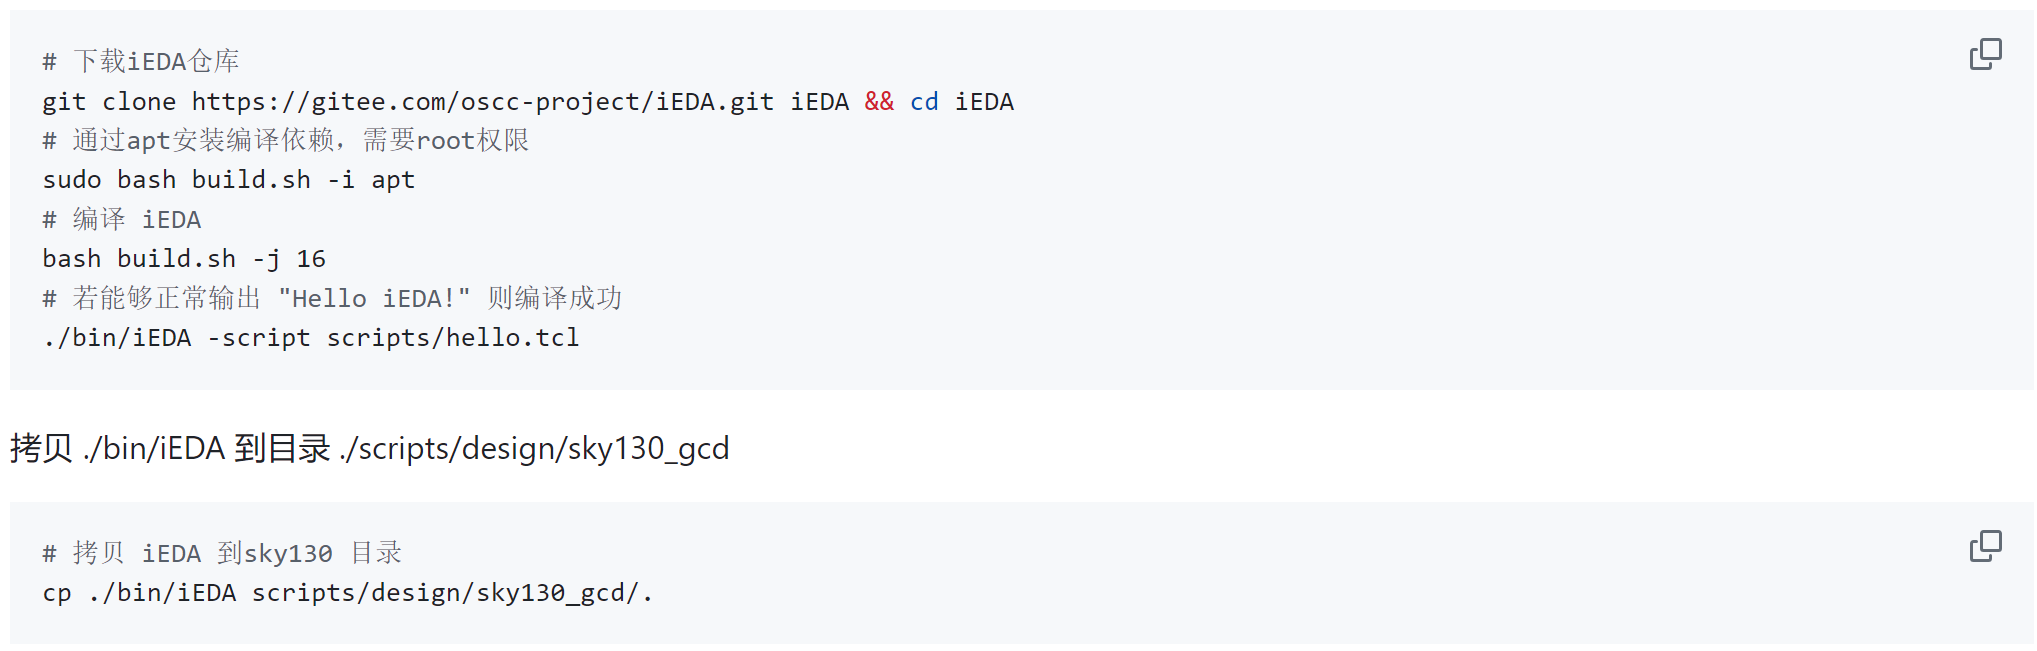Click the "Hello iEDA!" quoted string
2037x651 pixels.
(374, 299)
